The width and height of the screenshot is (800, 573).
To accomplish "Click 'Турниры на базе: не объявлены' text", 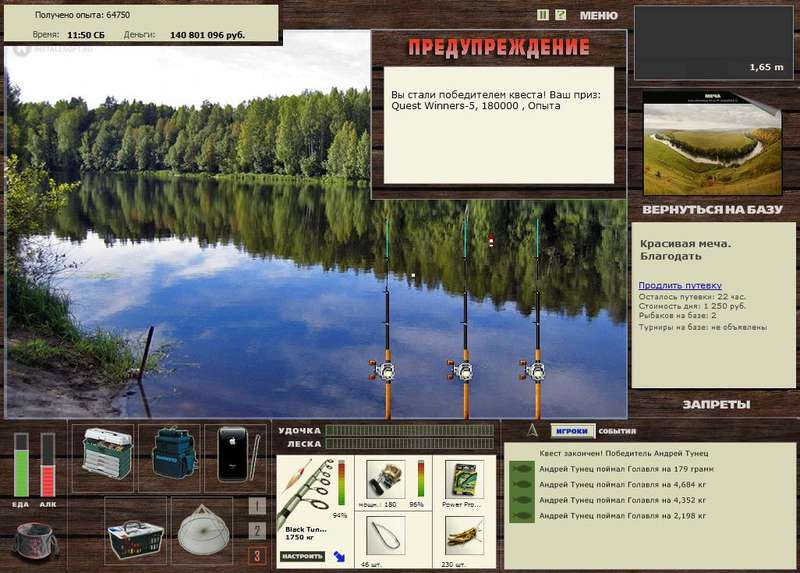I will pos(703,327).
